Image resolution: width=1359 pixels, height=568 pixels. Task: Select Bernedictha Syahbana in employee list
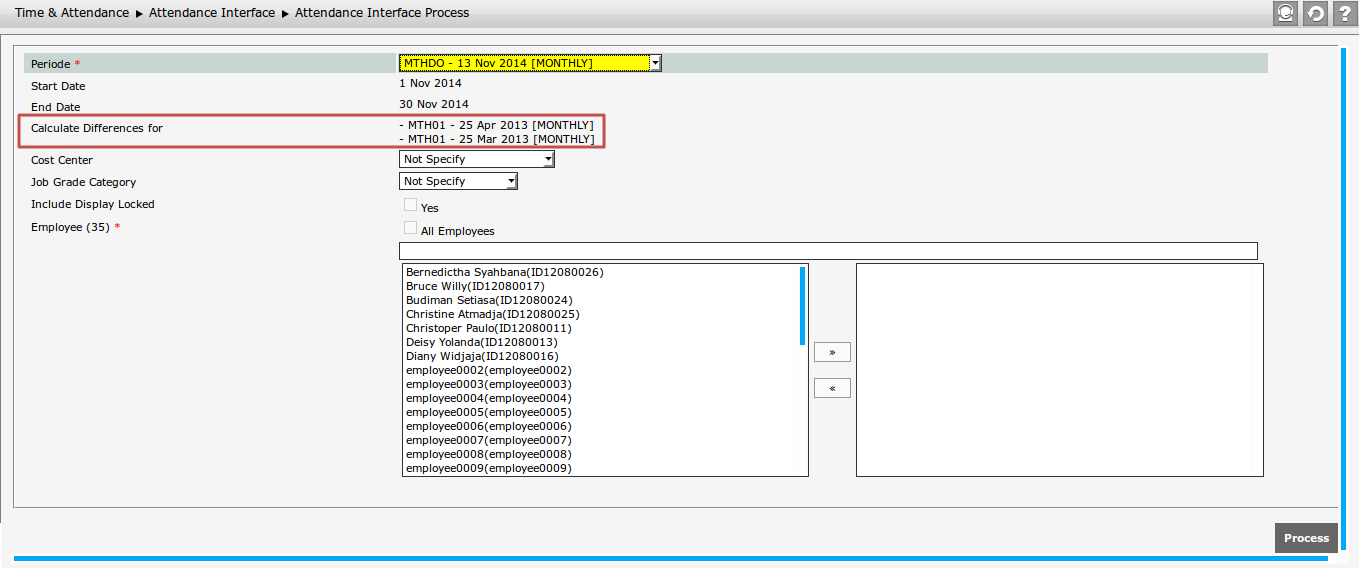click(504, 272)
